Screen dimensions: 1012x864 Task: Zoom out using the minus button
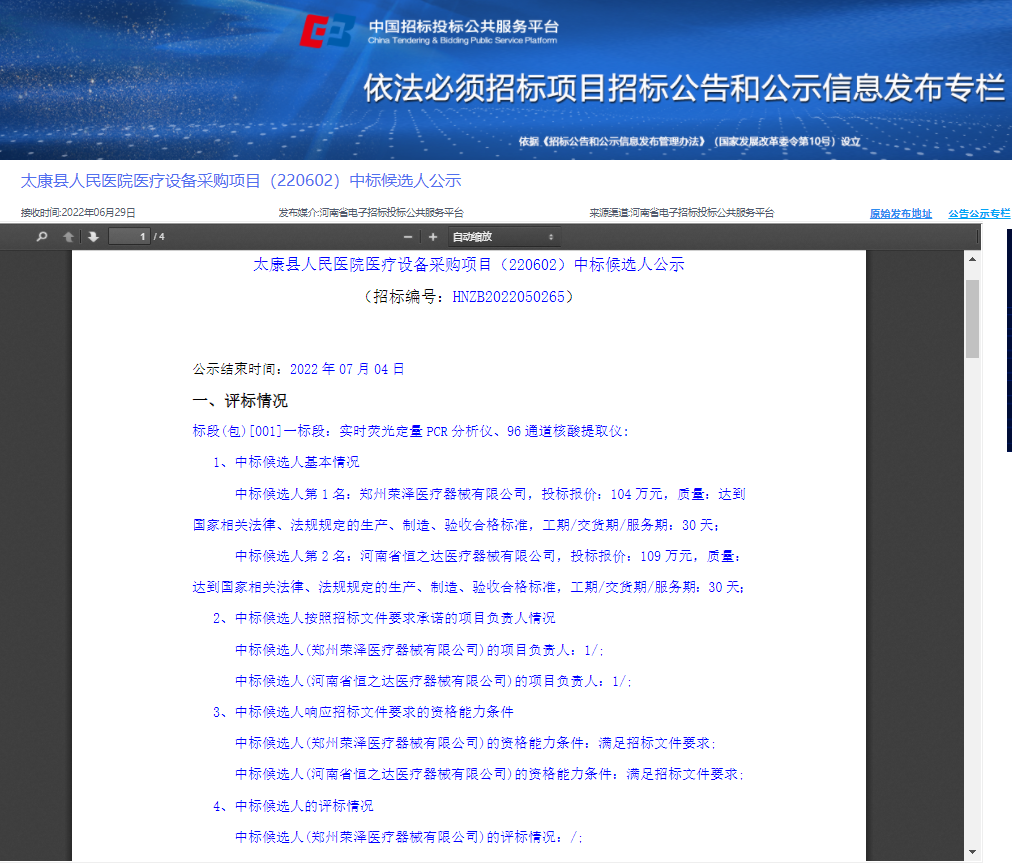pos(407,237)
